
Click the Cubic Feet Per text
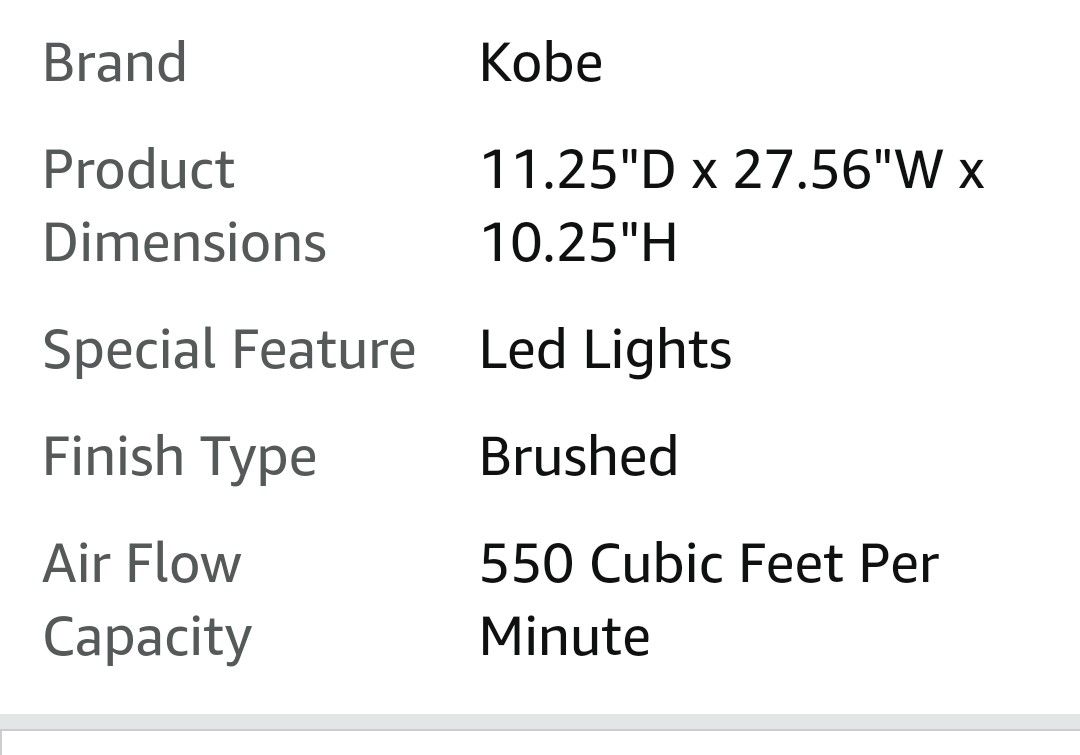coord(764,563)
